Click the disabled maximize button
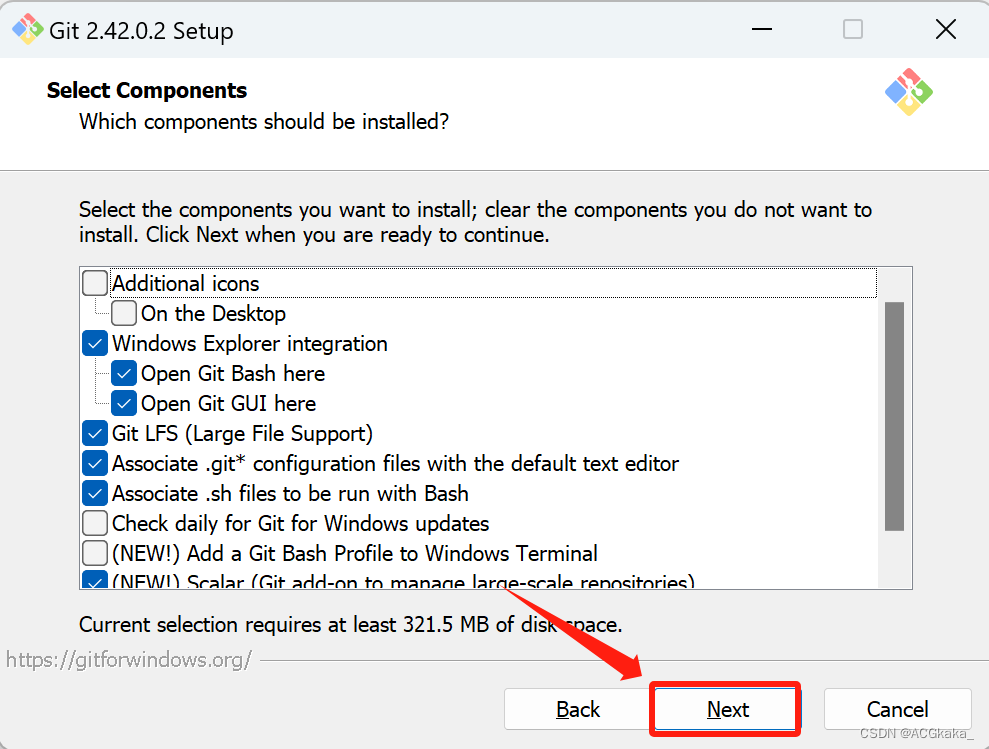 click(x=853, y=29)
